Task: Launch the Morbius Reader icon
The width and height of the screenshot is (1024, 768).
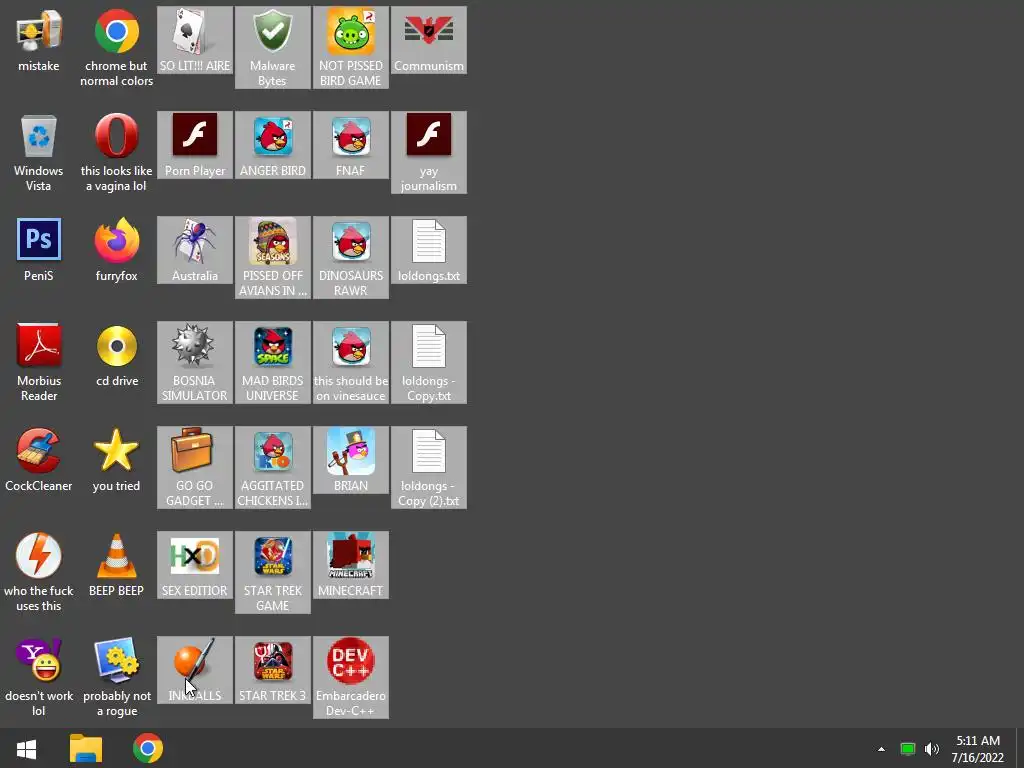Action: click(x=39, y=362)
